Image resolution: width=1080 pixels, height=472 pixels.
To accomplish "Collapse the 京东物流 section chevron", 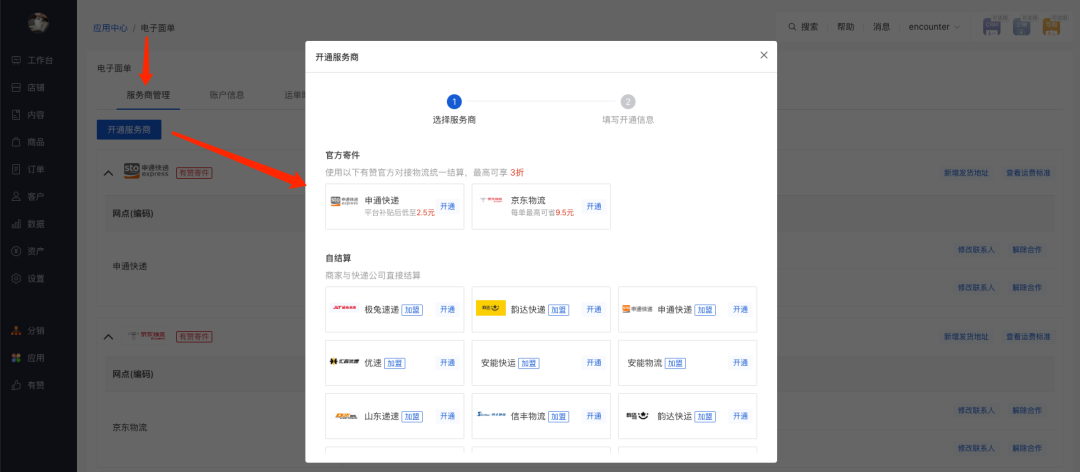I will (108, 337).
